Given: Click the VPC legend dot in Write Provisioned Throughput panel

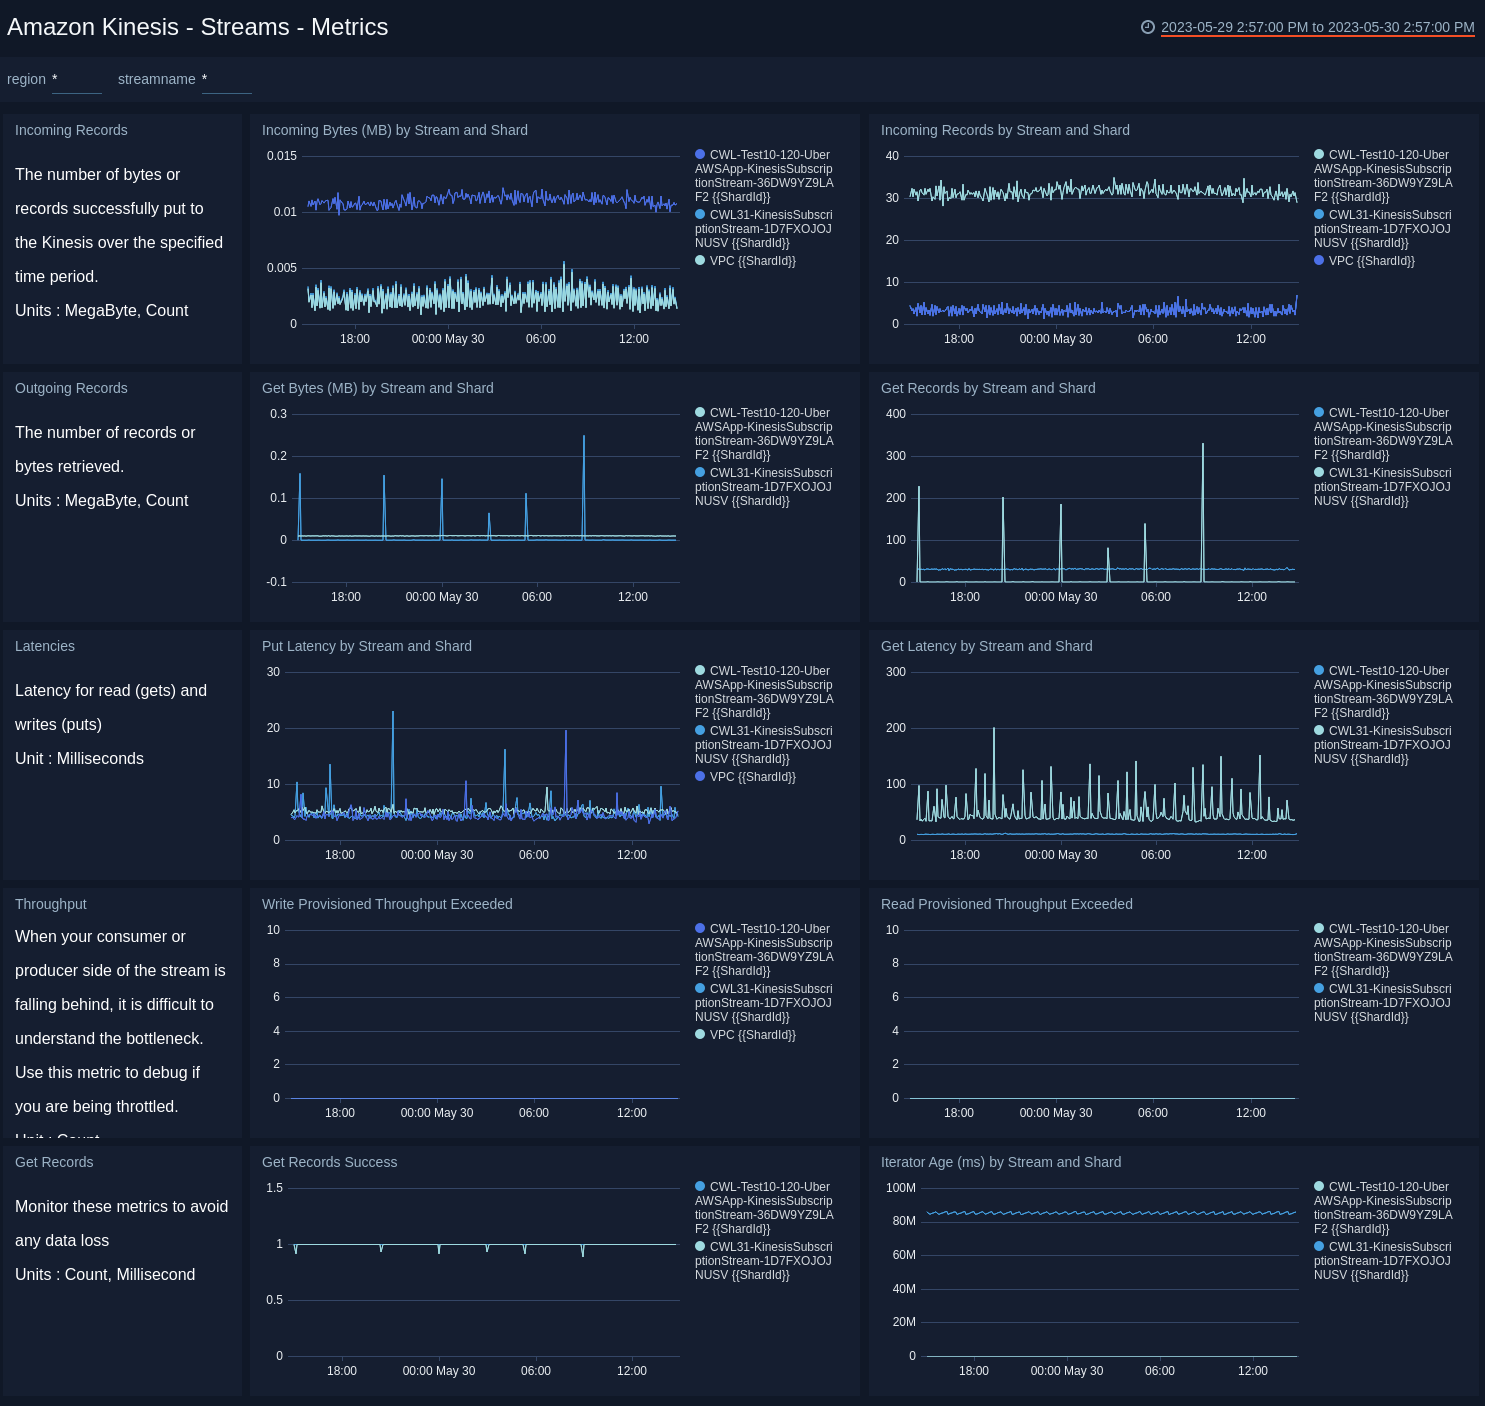Looking at the screenshot, I should pos(699,1035).
